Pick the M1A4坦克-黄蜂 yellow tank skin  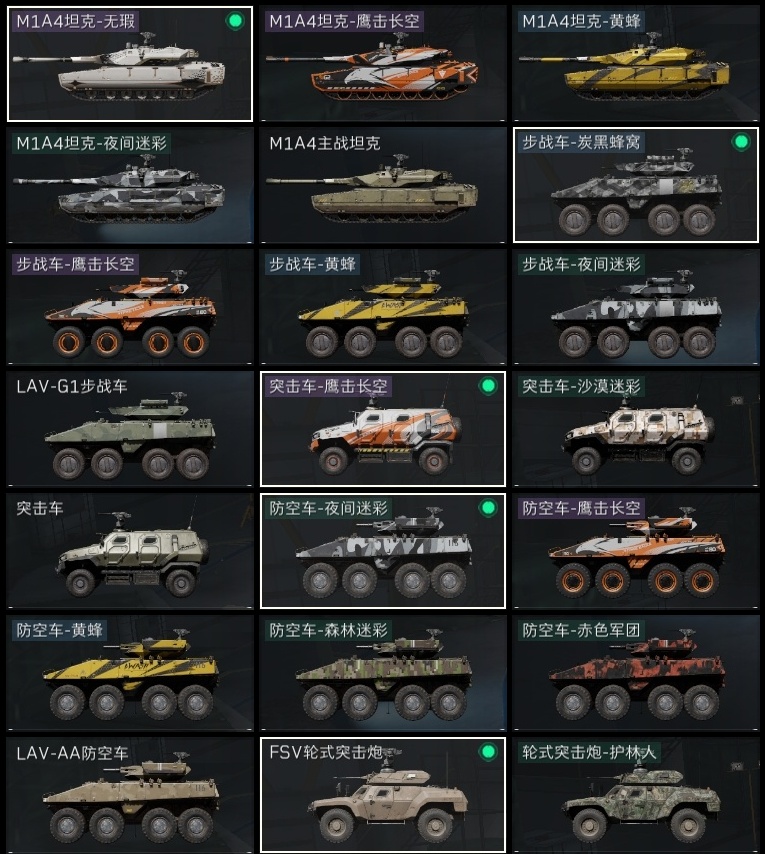(x=636, y=64)
